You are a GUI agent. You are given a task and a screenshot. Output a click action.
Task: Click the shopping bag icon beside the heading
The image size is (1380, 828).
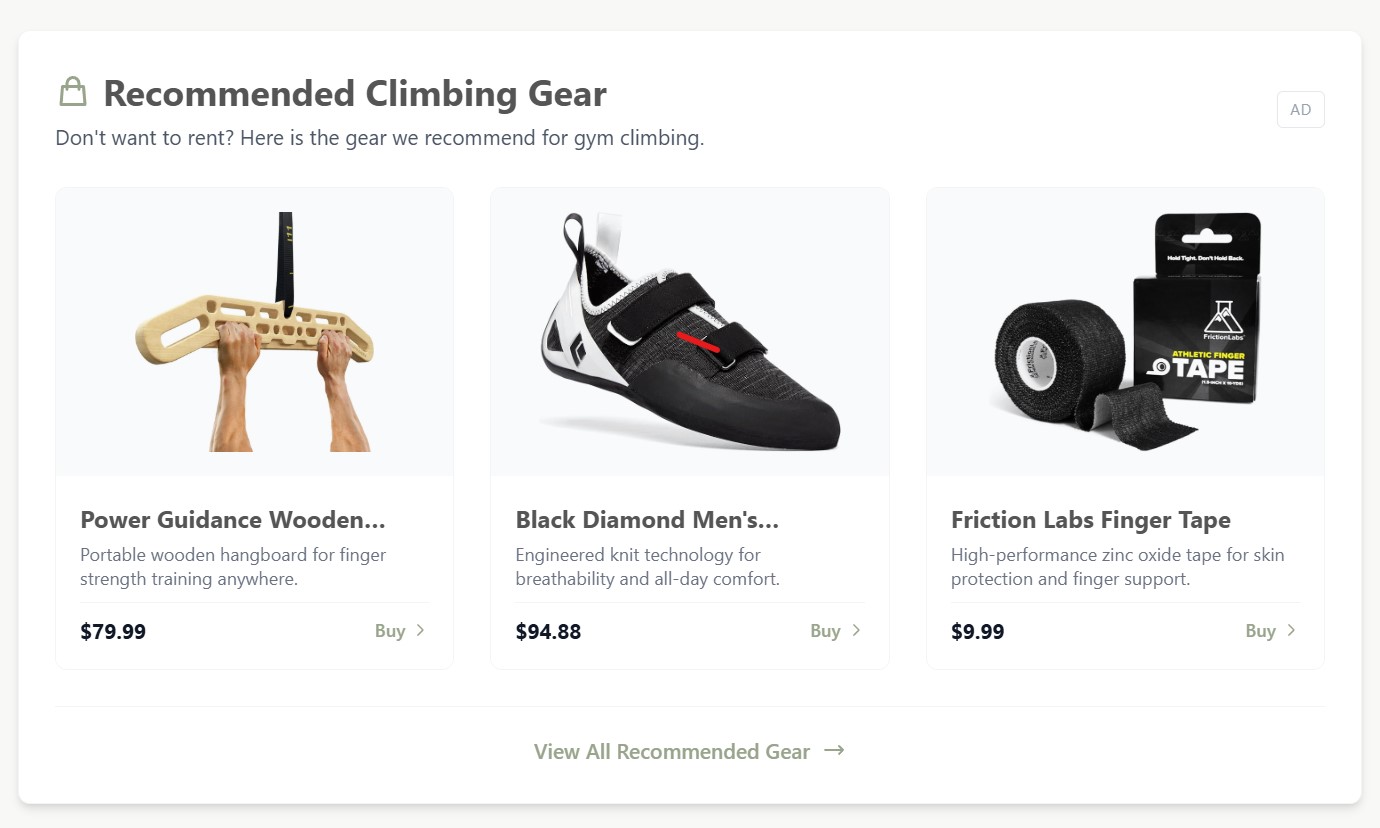click(71, 90)
